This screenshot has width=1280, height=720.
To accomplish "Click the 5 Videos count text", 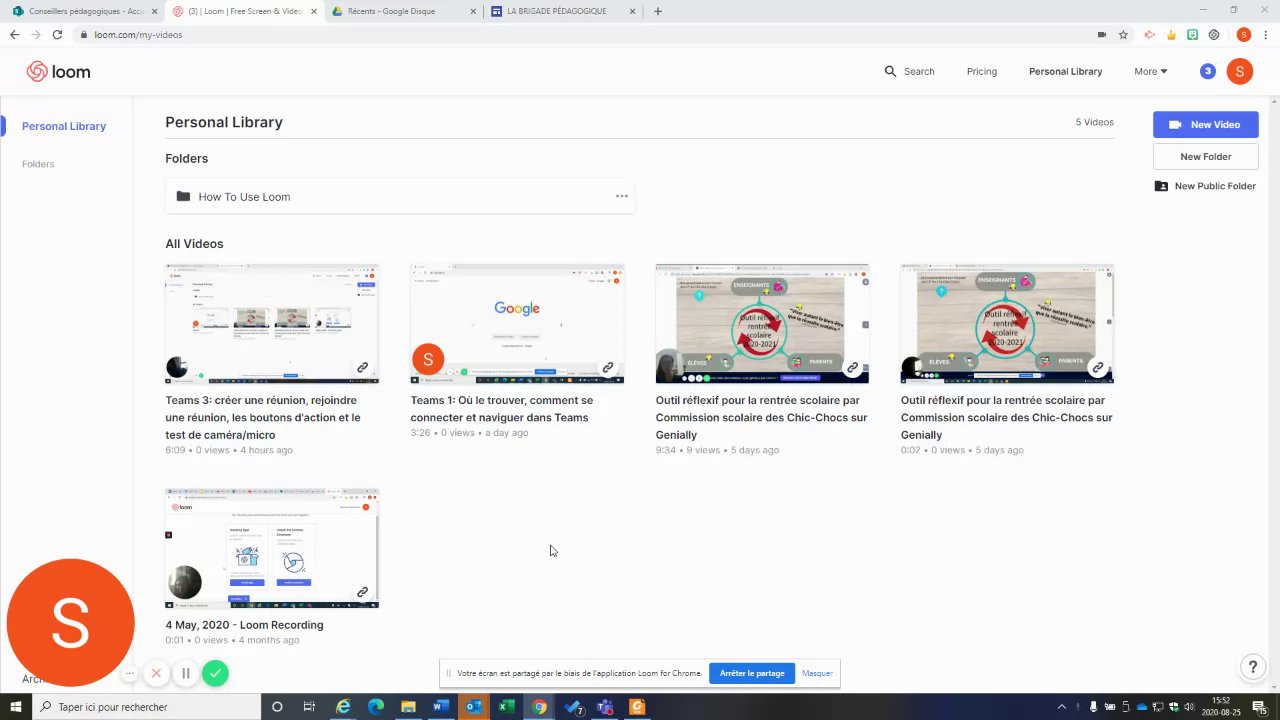I will click(1094, 122).
